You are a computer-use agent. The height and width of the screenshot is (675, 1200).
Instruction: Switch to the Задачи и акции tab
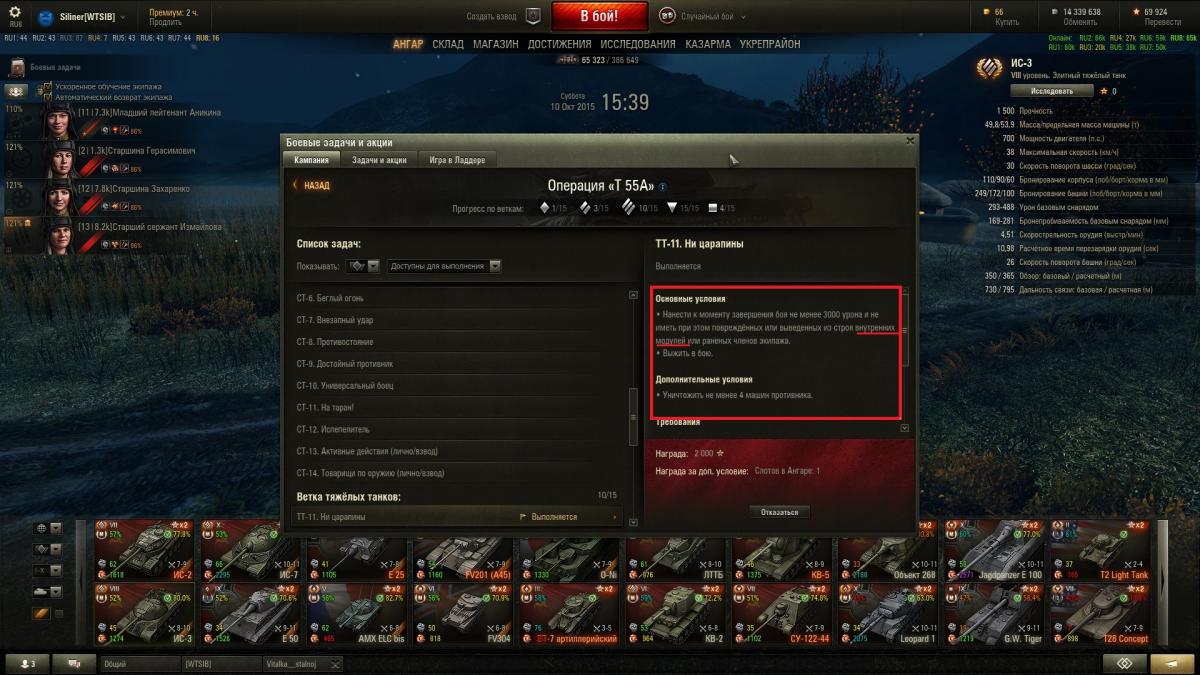pyautogui.click(x=379, y=160)
